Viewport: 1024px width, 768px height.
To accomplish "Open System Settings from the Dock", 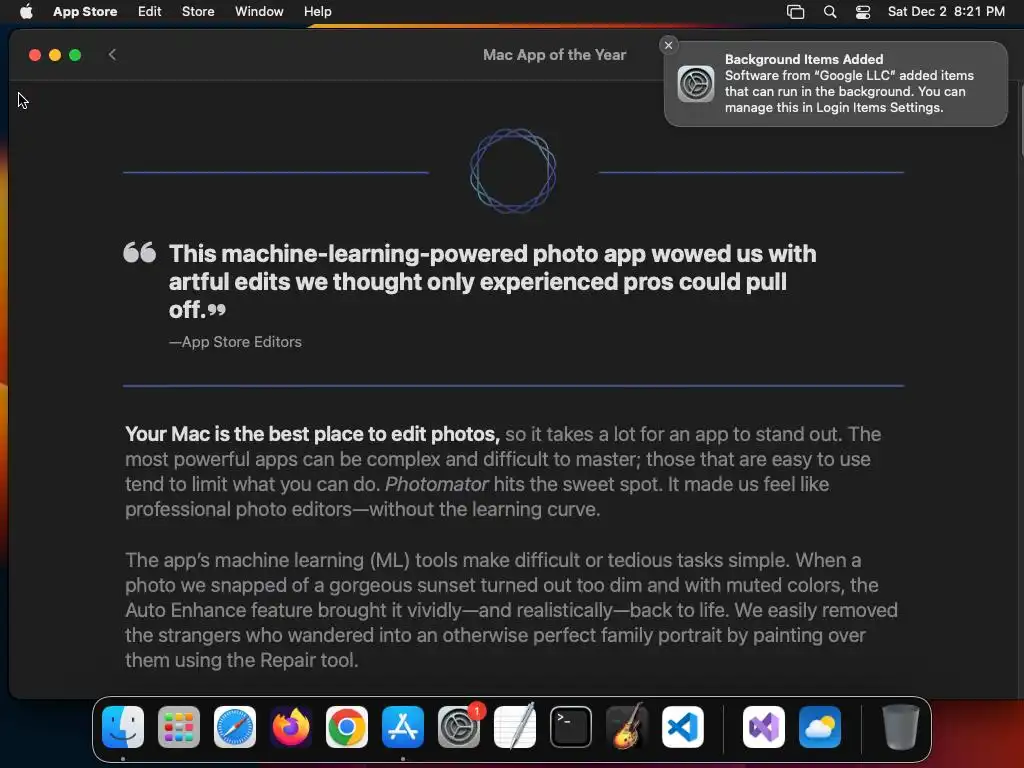I will [459, 727].
